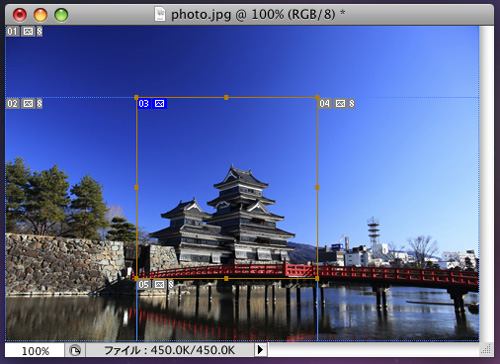500x364 pixels.
Task: Click the bottom-left corner handle of slice 03
Action: [x=136, y=278]
